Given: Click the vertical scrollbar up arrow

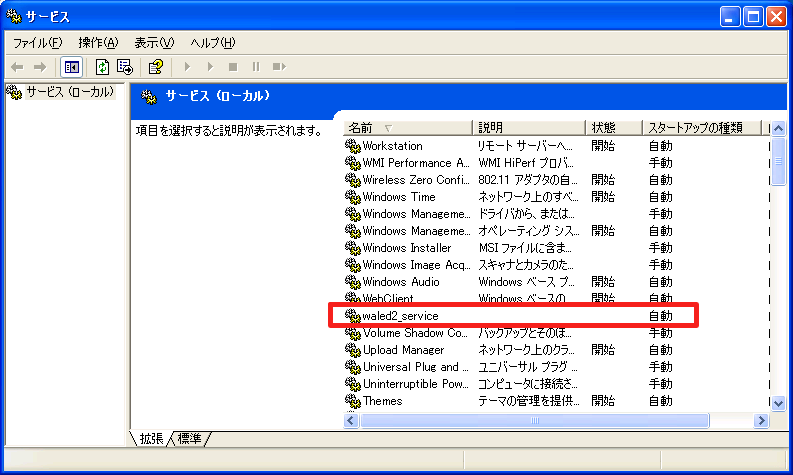Looking at the screenshot, I should [x=778, y=128].
